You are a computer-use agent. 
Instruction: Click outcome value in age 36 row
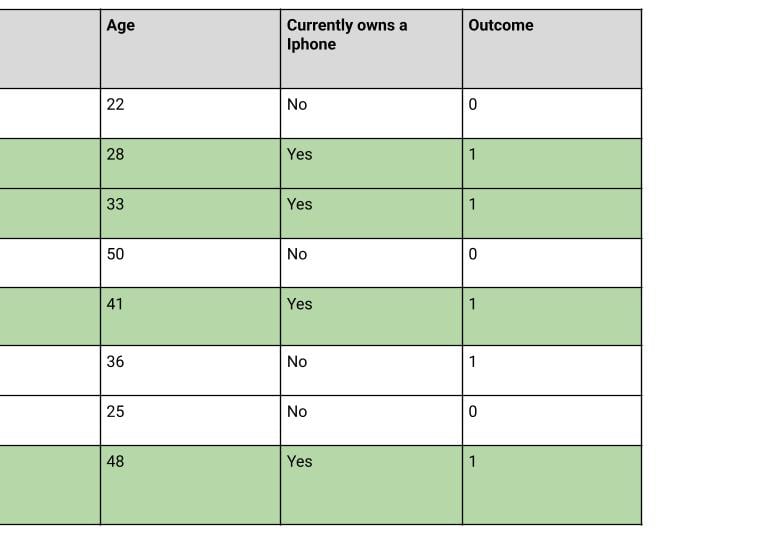pos(473,362)
